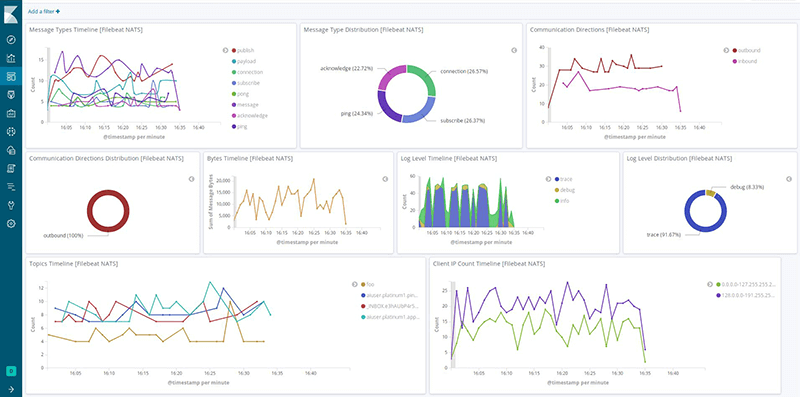Toggle legend on Topics Timeline panel
800x397 pixels.
[x=355, y=284]
